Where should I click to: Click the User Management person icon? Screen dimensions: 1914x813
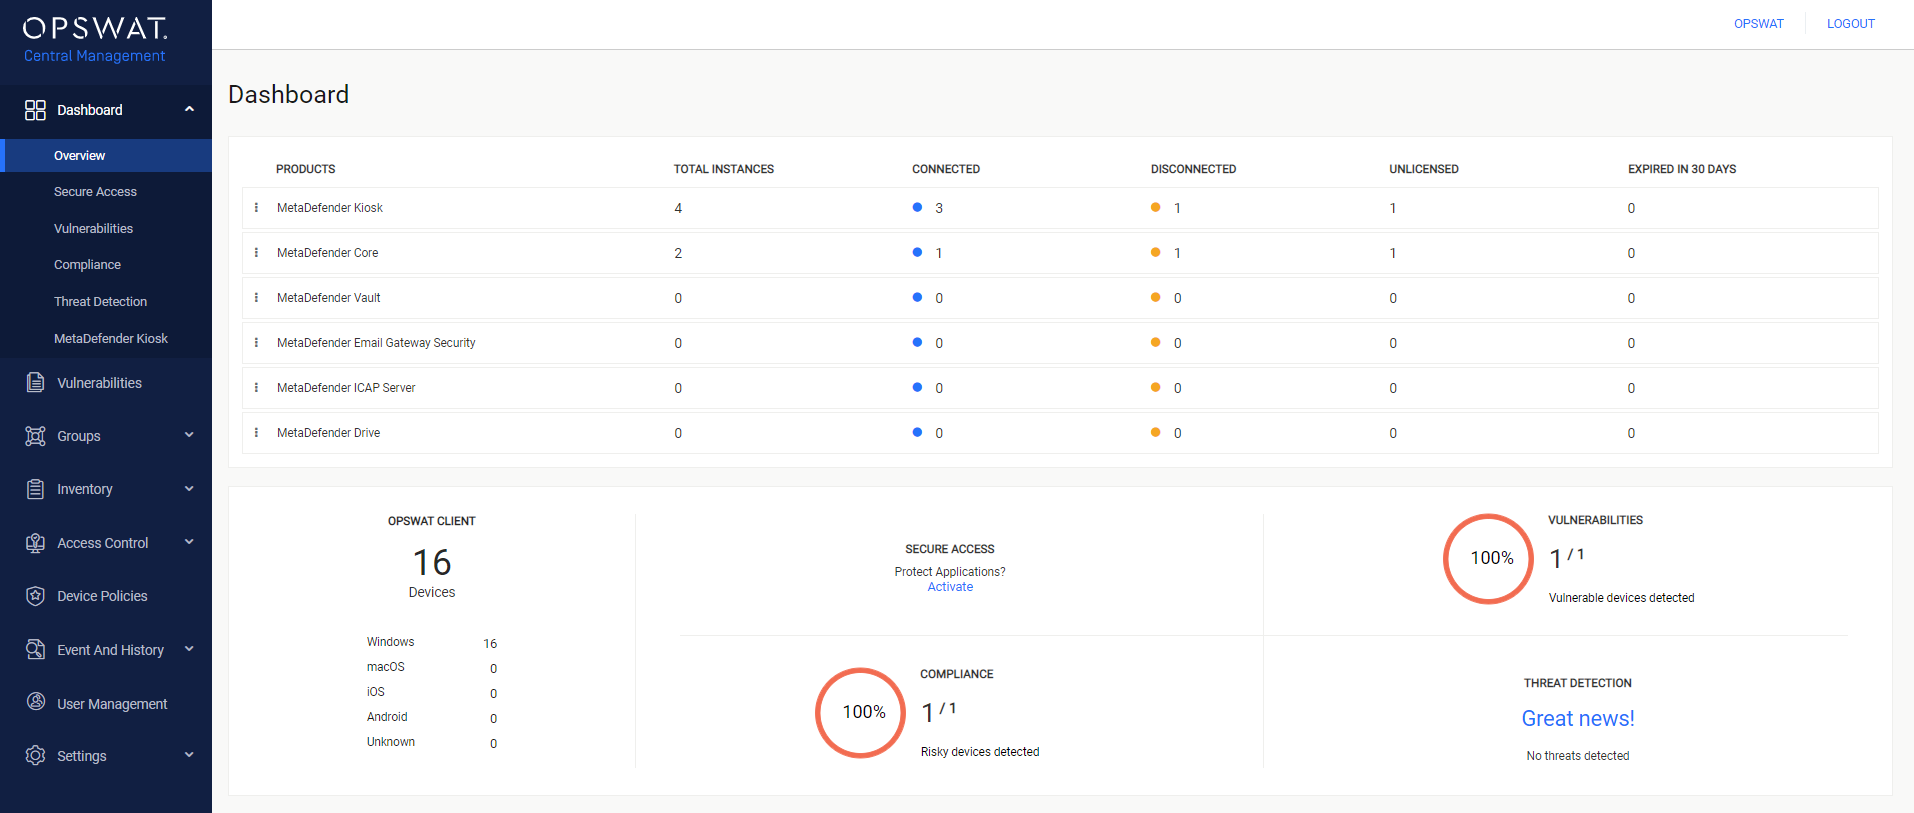coord(35,702)
